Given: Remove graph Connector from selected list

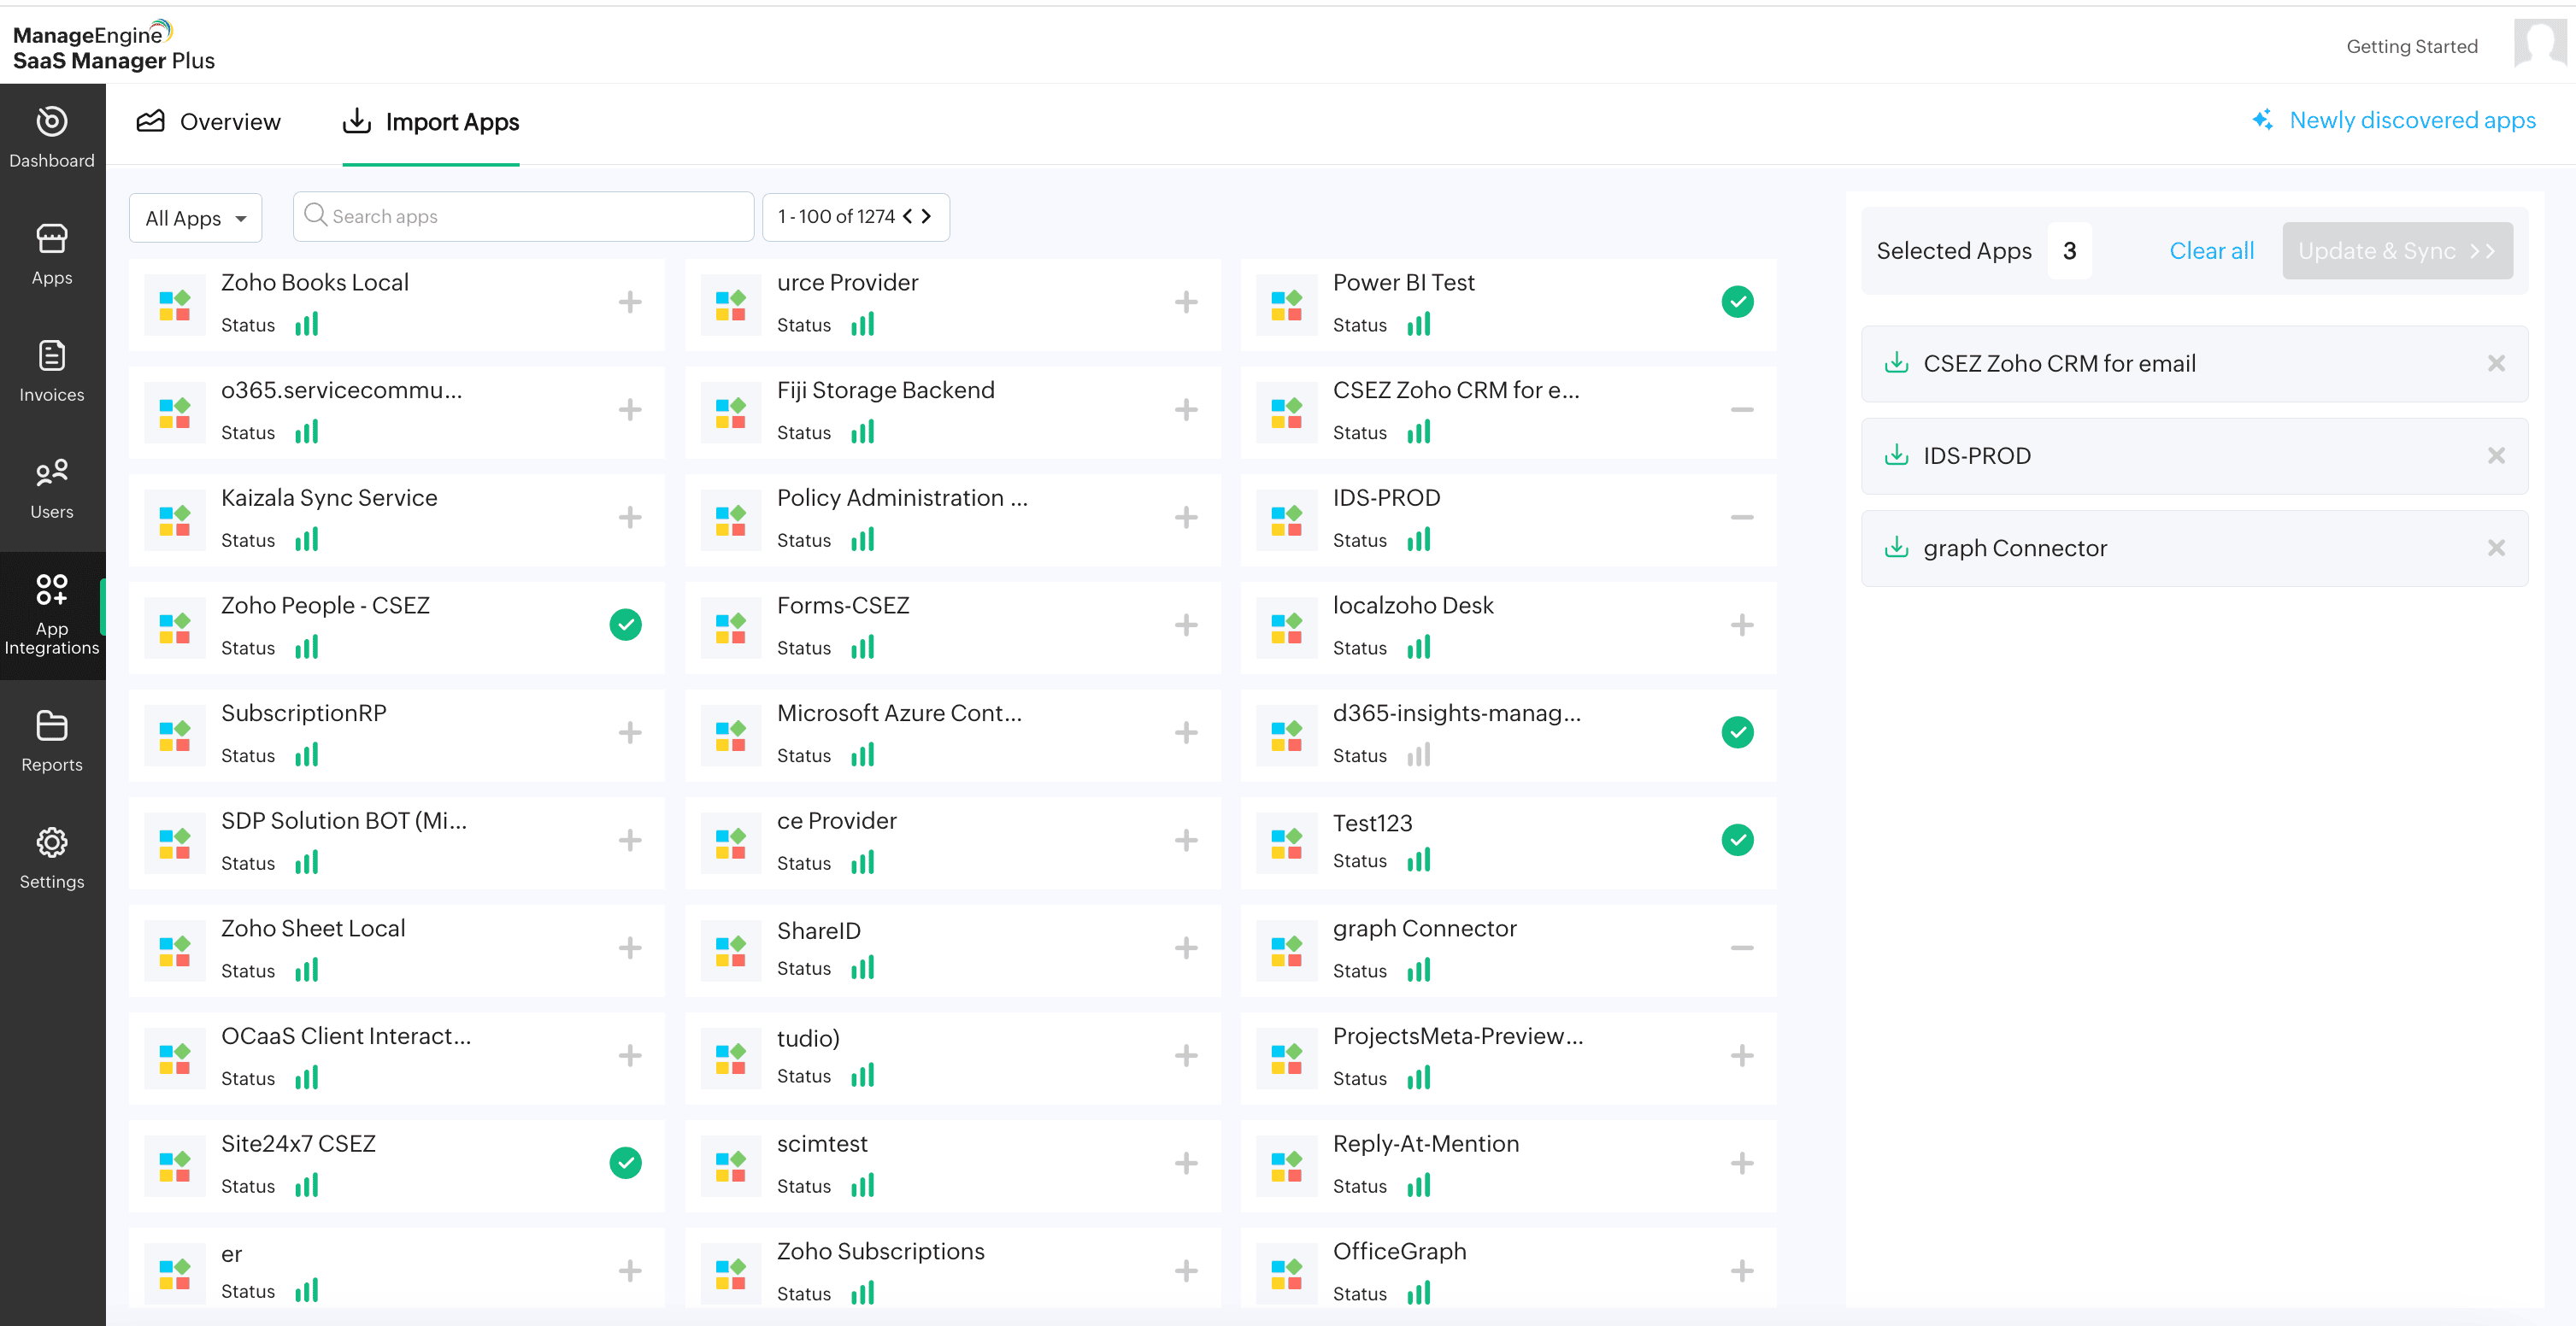Looking at the screenshot, I should [2496, 548].
